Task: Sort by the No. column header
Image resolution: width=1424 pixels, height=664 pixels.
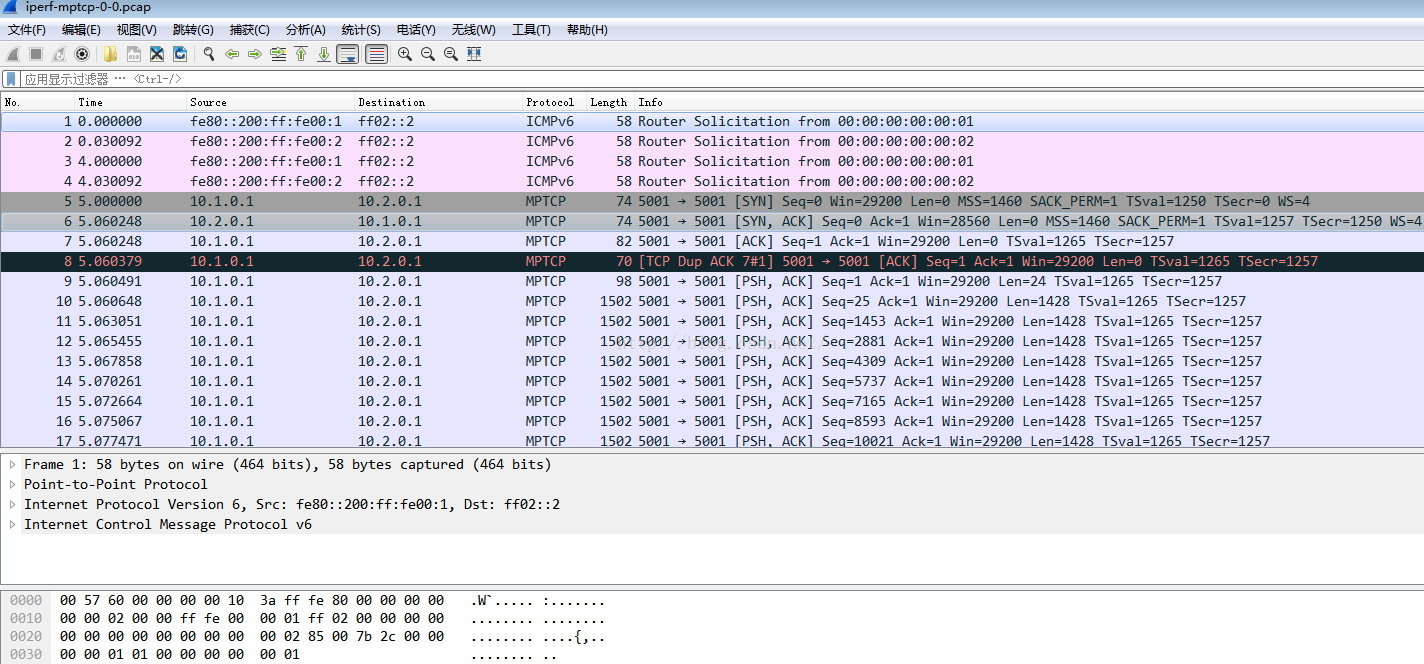Action: [x=38, y=102]
